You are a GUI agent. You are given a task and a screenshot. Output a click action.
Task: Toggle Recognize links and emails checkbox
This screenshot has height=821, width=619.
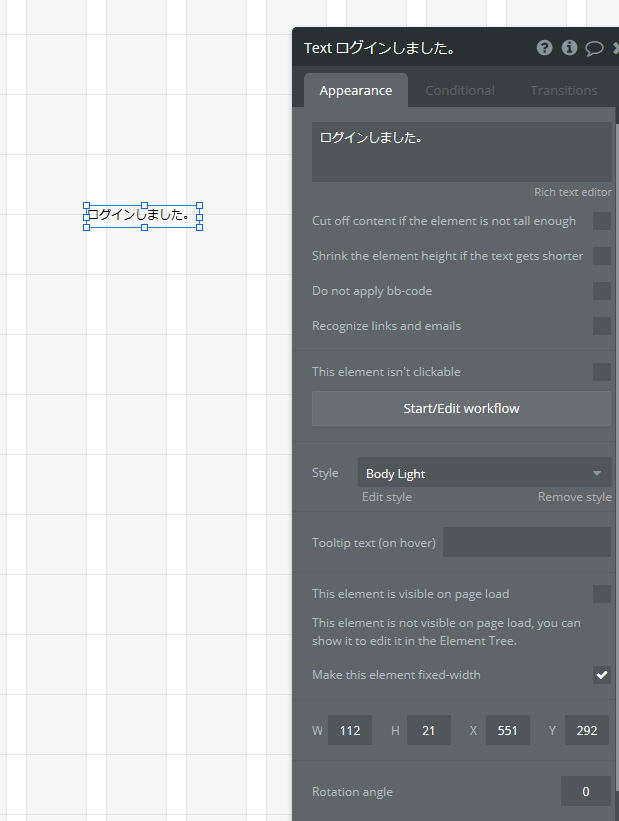(602, 326)
